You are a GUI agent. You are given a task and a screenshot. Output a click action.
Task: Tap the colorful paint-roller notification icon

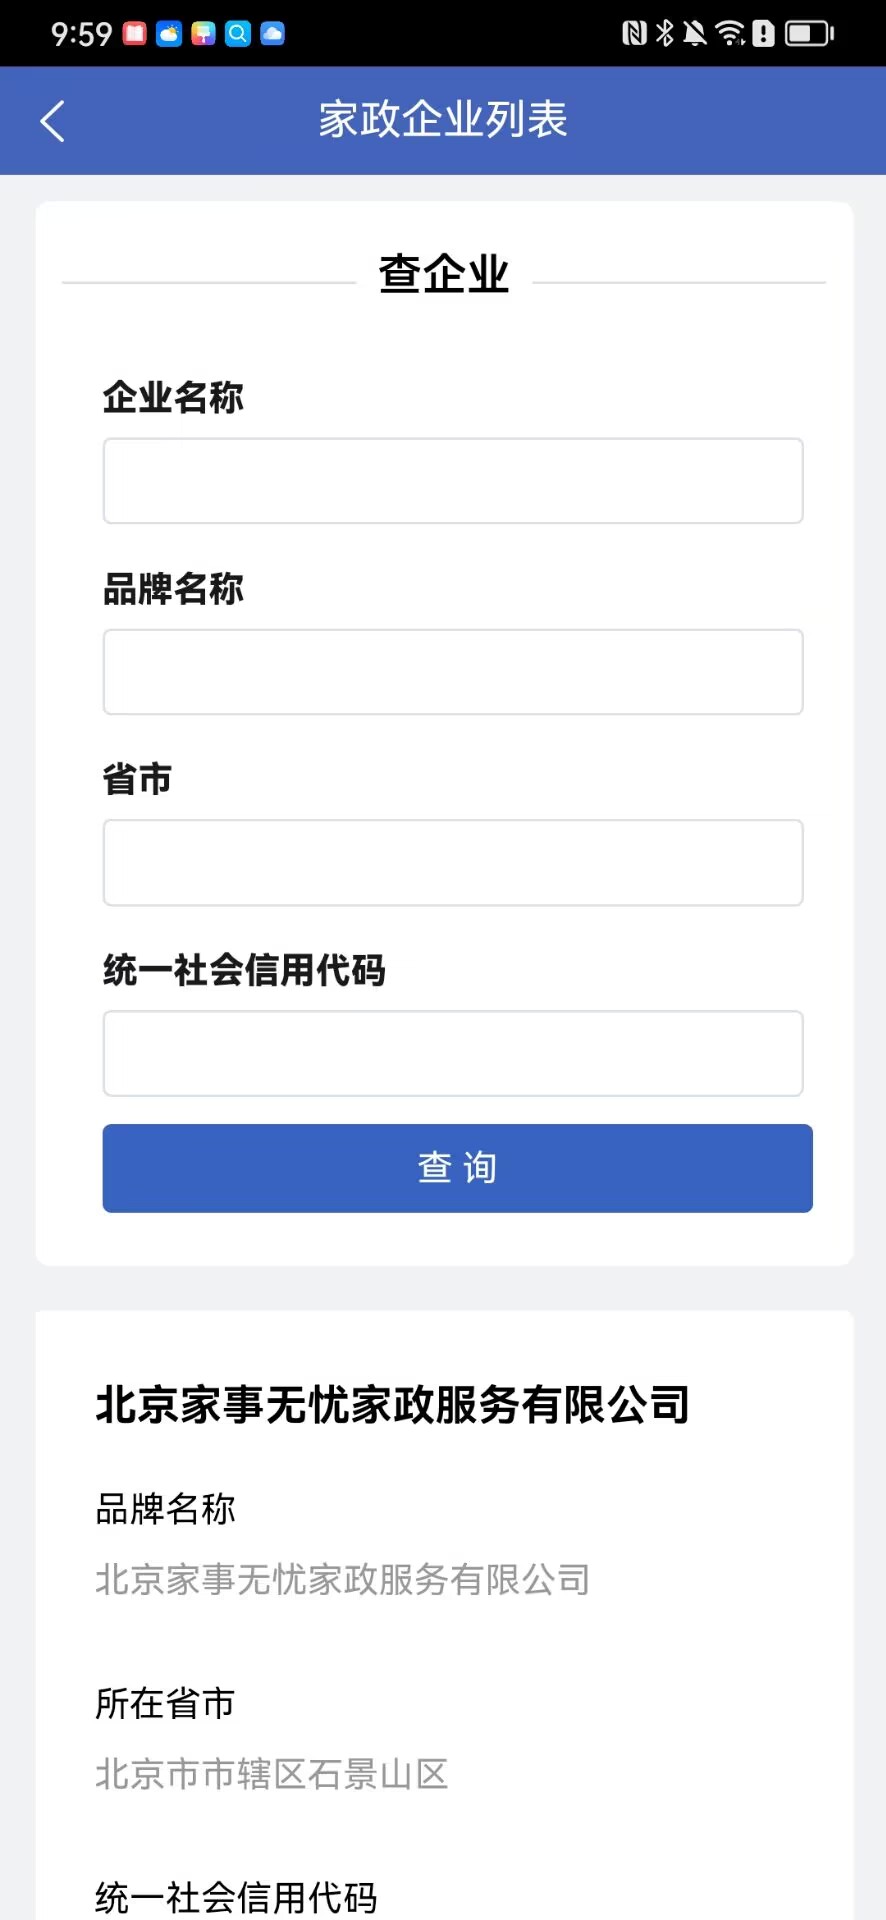coord(204,34)
